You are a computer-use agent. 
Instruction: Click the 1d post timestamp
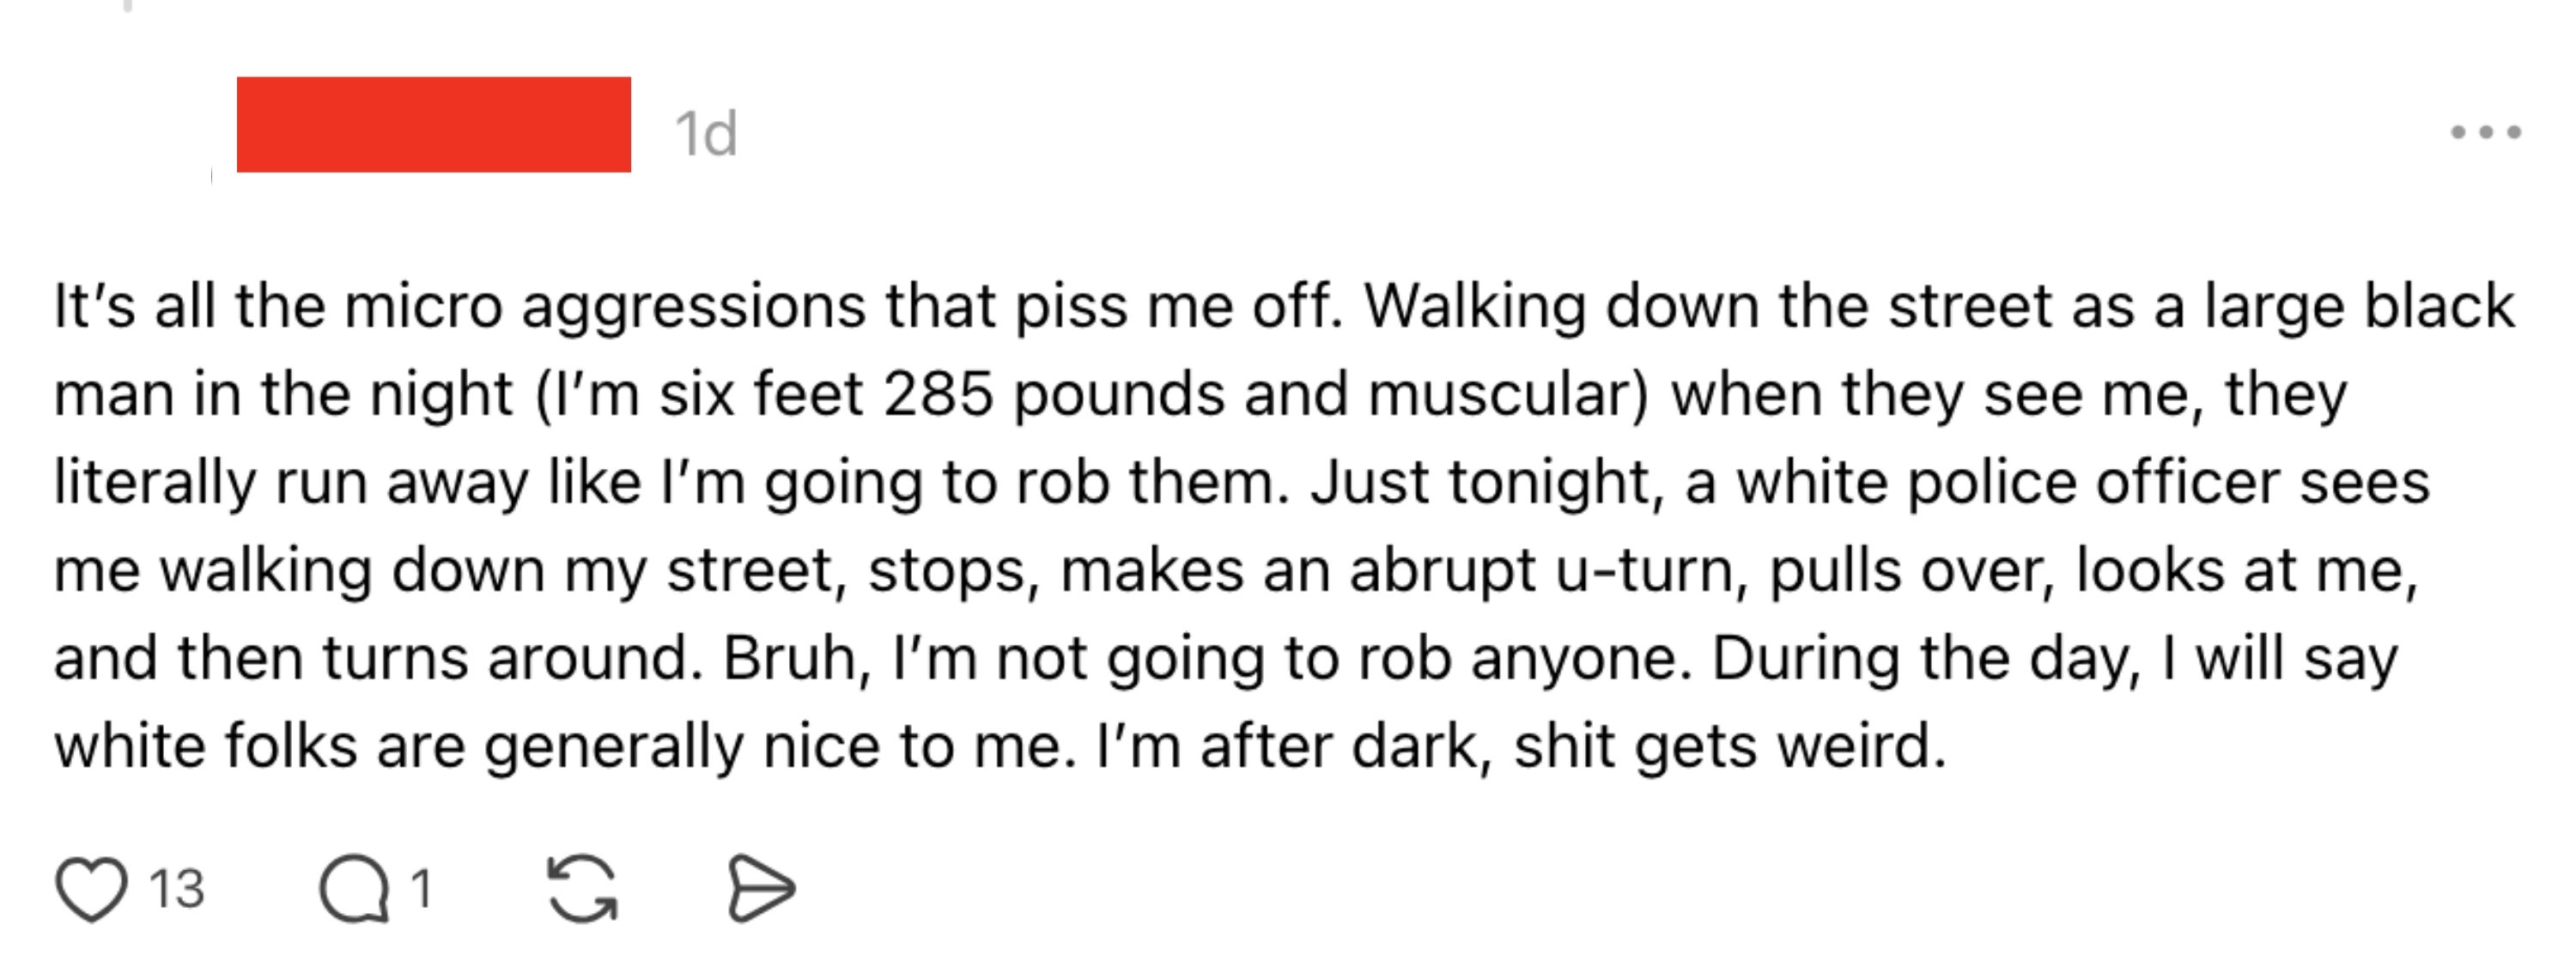(x=706, y=134)
